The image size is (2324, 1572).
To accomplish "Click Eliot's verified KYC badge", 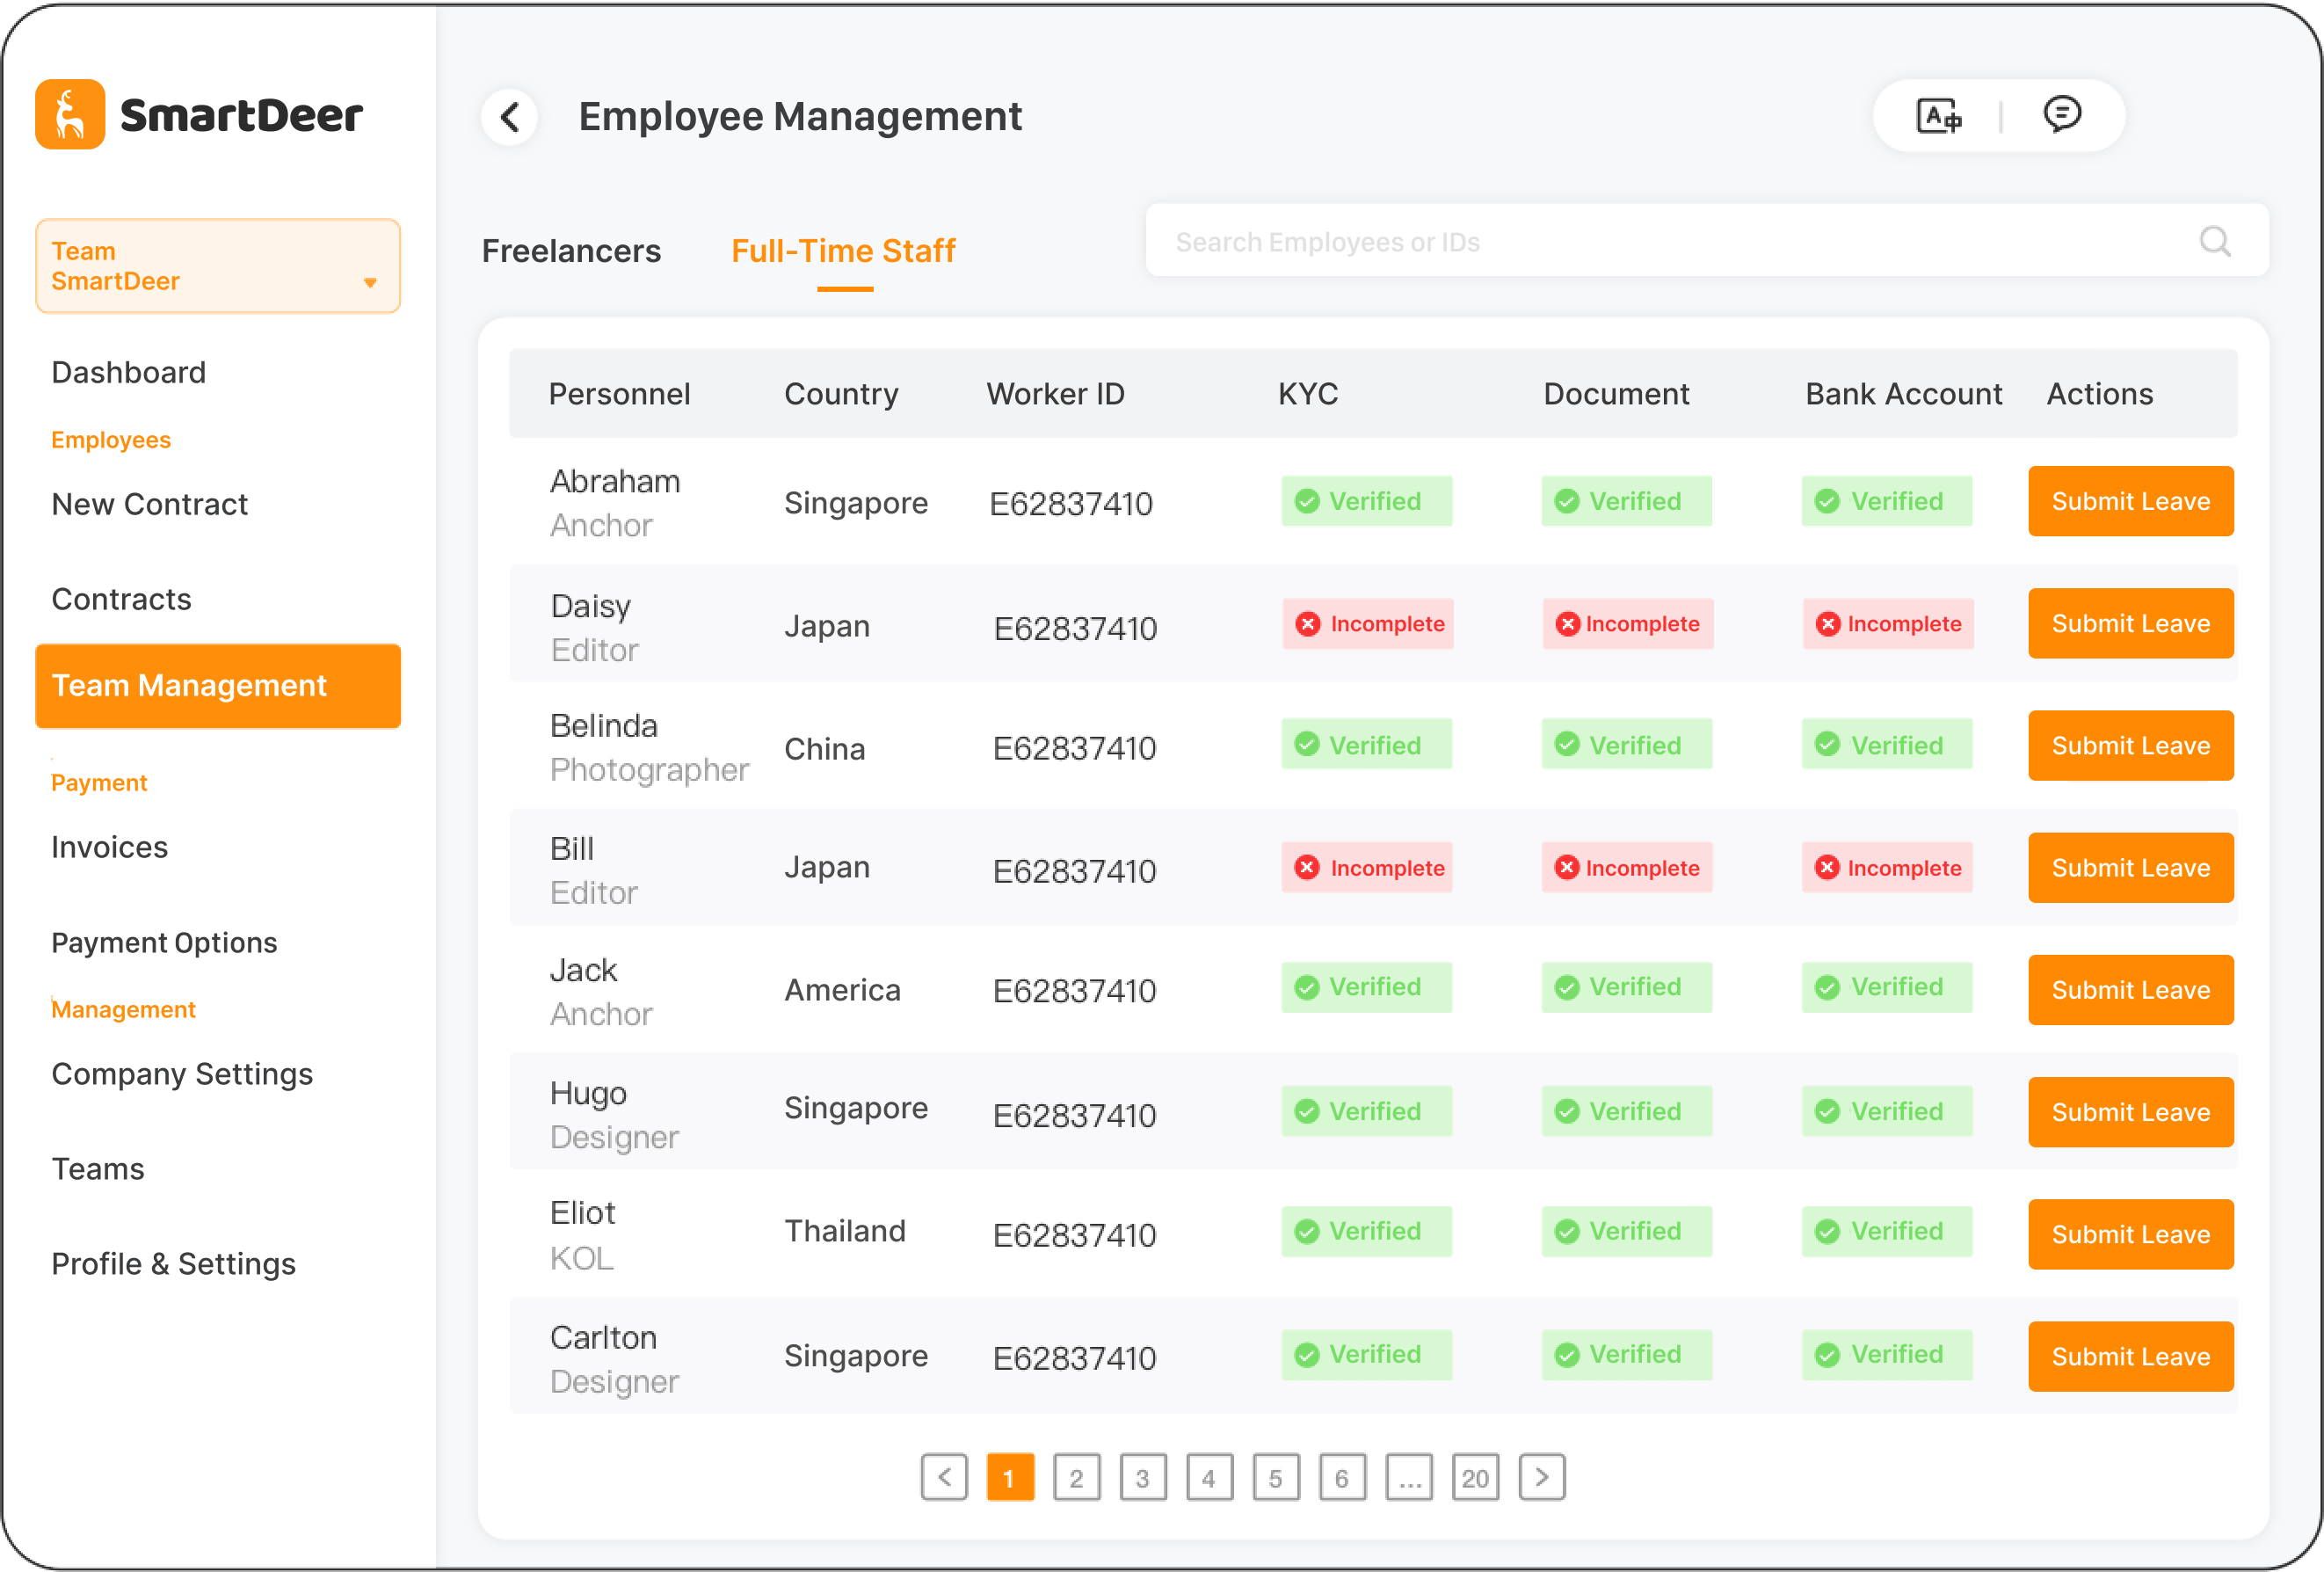I will 1366,1231.
